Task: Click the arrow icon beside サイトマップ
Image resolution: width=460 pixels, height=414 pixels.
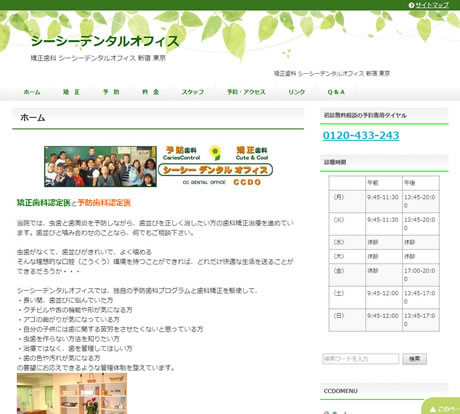Action: point(411,5)
